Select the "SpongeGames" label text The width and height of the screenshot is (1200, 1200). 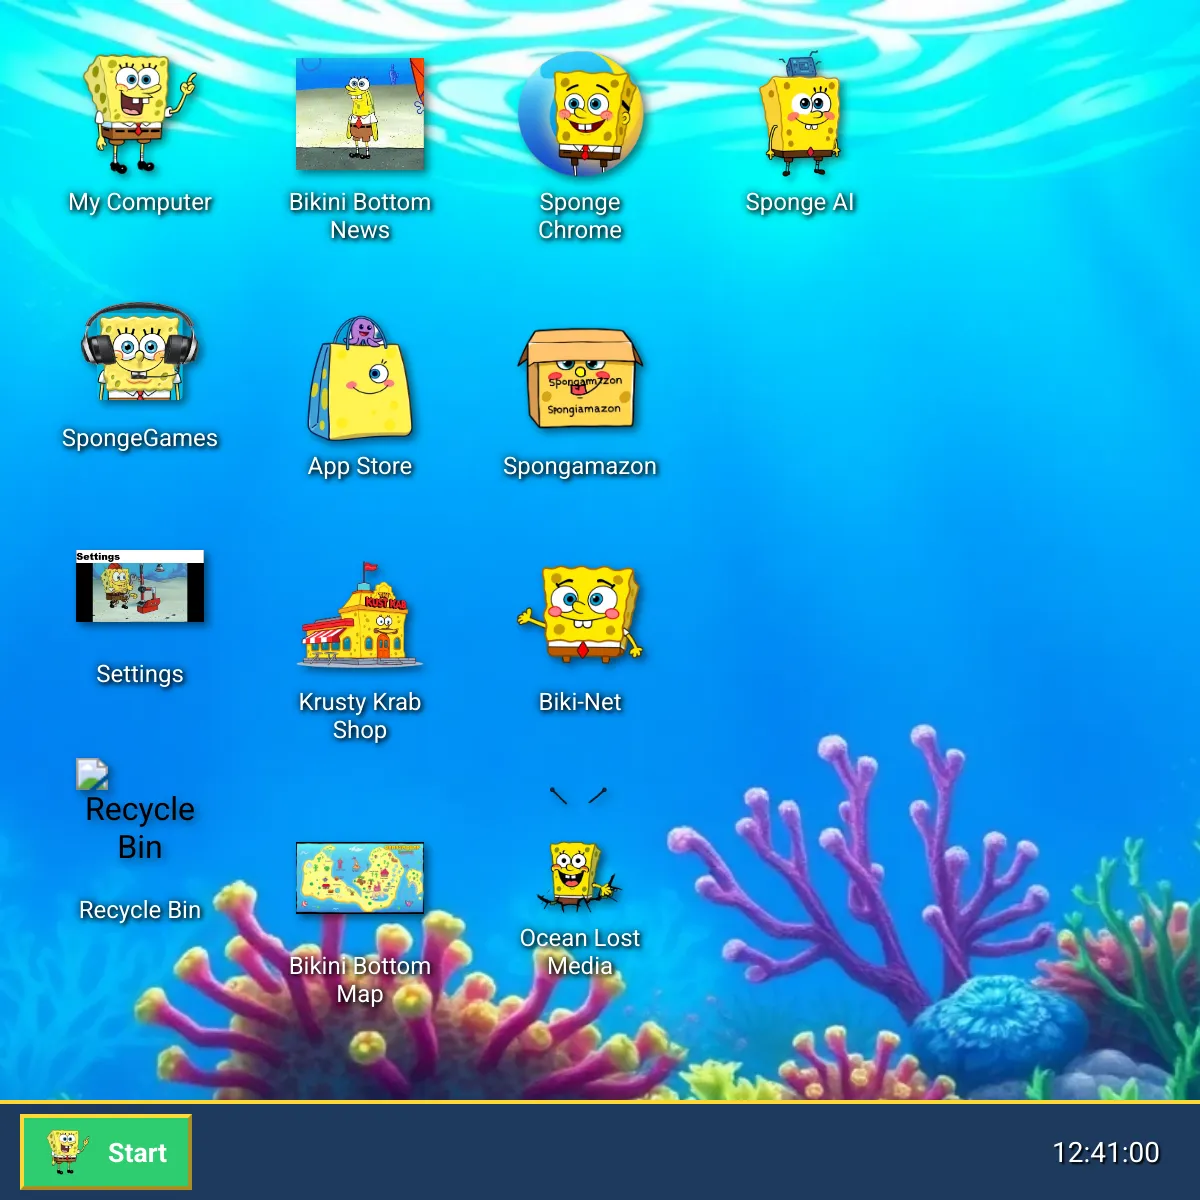[140, 438]
